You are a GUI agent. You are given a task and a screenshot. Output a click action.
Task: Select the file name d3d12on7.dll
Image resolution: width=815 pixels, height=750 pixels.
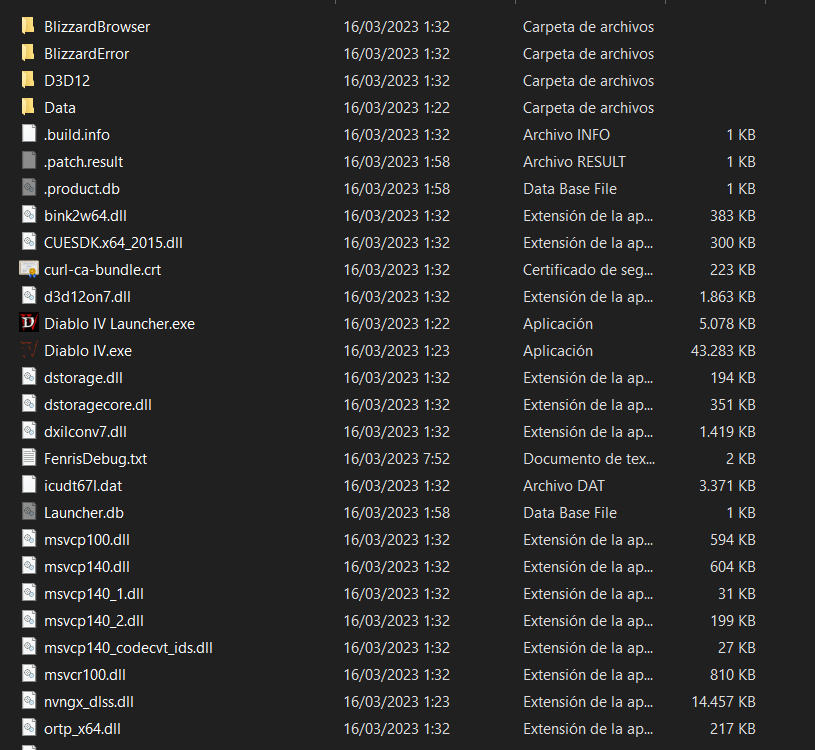(x=87, y=297)
